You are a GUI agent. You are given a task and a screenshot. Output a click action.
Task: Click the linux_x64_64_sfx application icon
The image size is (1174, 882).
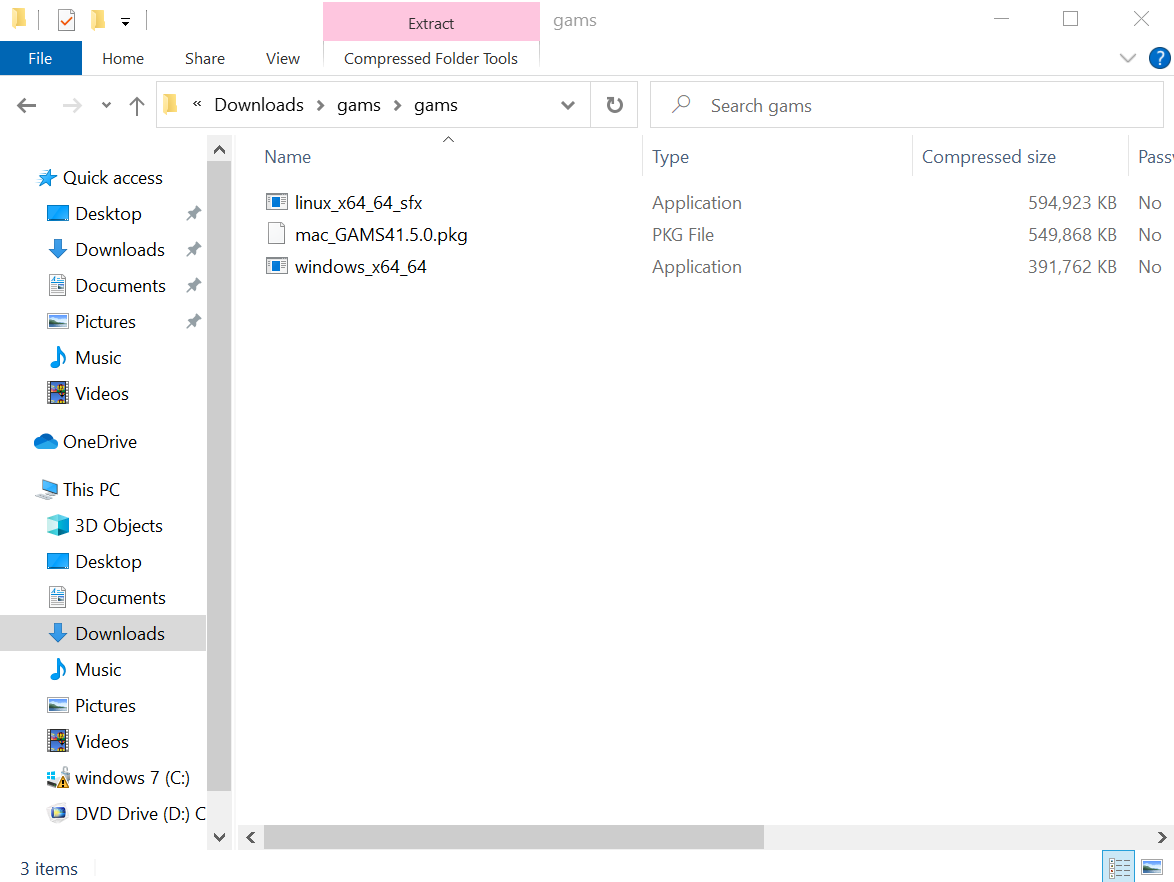pos(277,202)
